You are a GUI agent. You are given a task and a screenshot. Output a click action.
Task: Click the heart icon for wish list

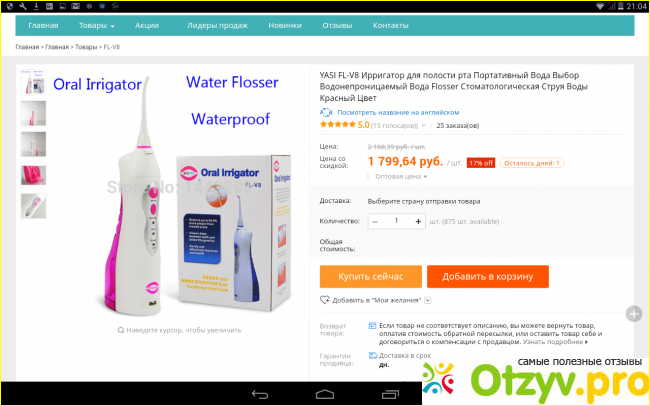pos(325,300)
